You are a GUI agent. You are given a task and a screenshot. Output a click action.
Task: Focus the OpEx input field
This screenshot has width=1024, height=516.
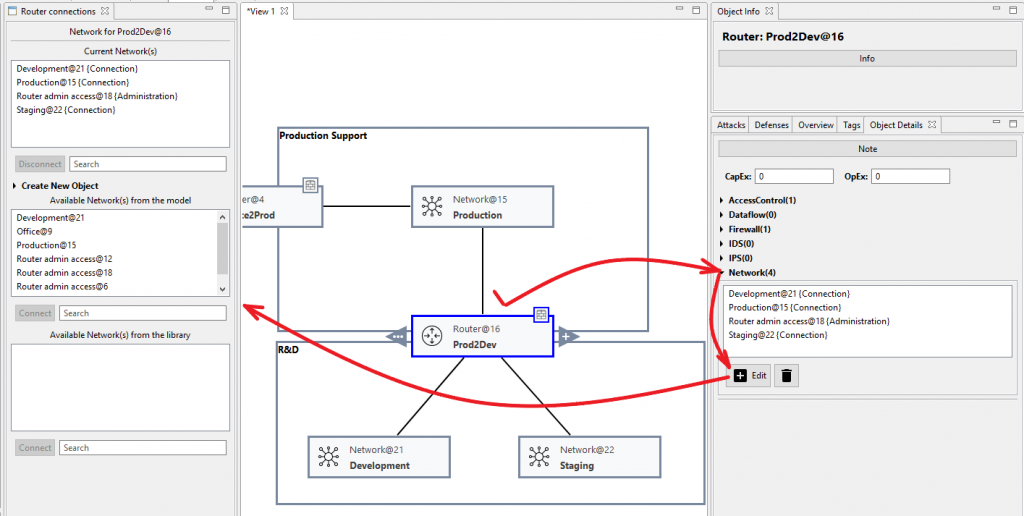[910, 176]
